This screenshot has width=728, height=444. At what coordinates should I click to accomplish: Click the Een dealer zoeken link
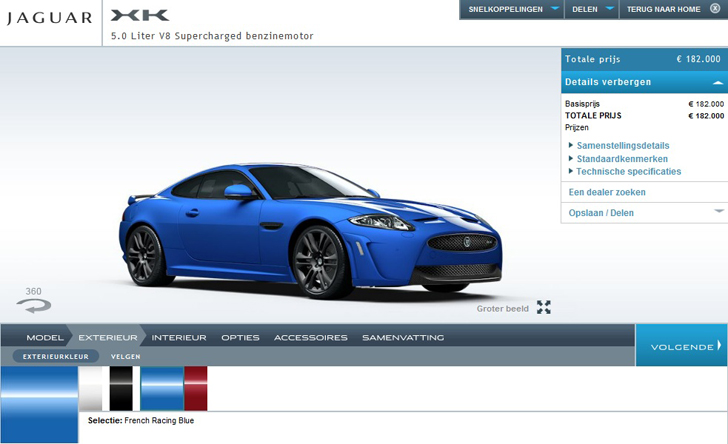click(x=607, y=192)
